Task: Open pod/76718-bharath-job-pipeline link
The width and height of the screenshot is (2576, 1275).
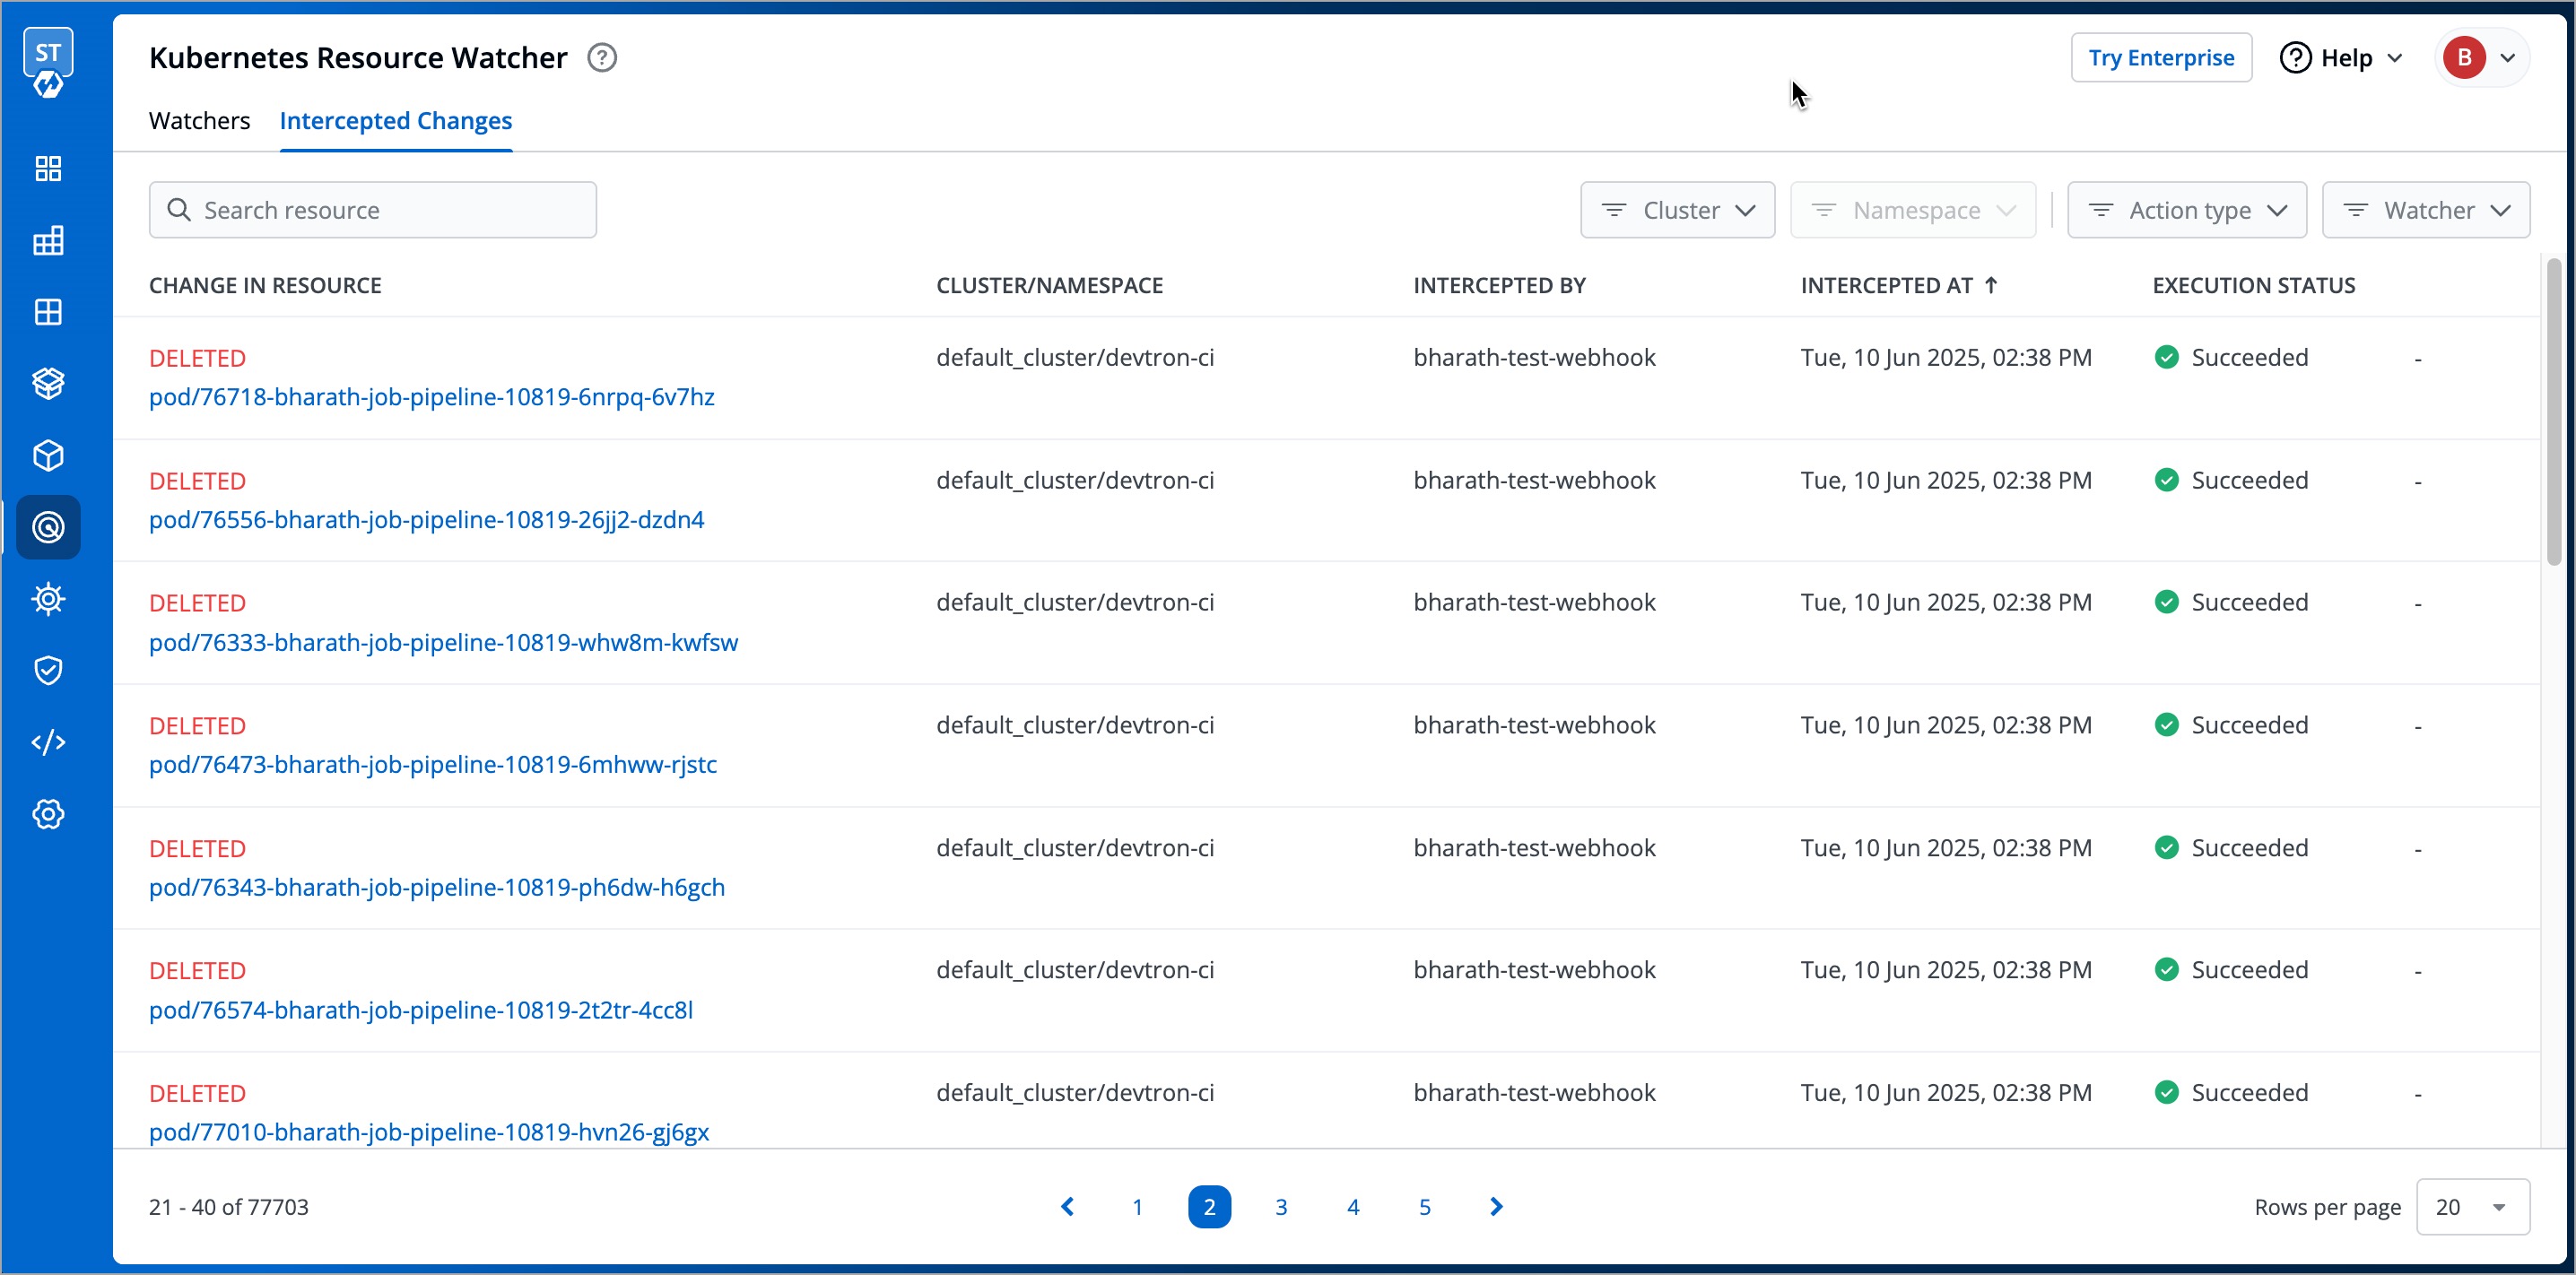Action: tap(431, 397)
